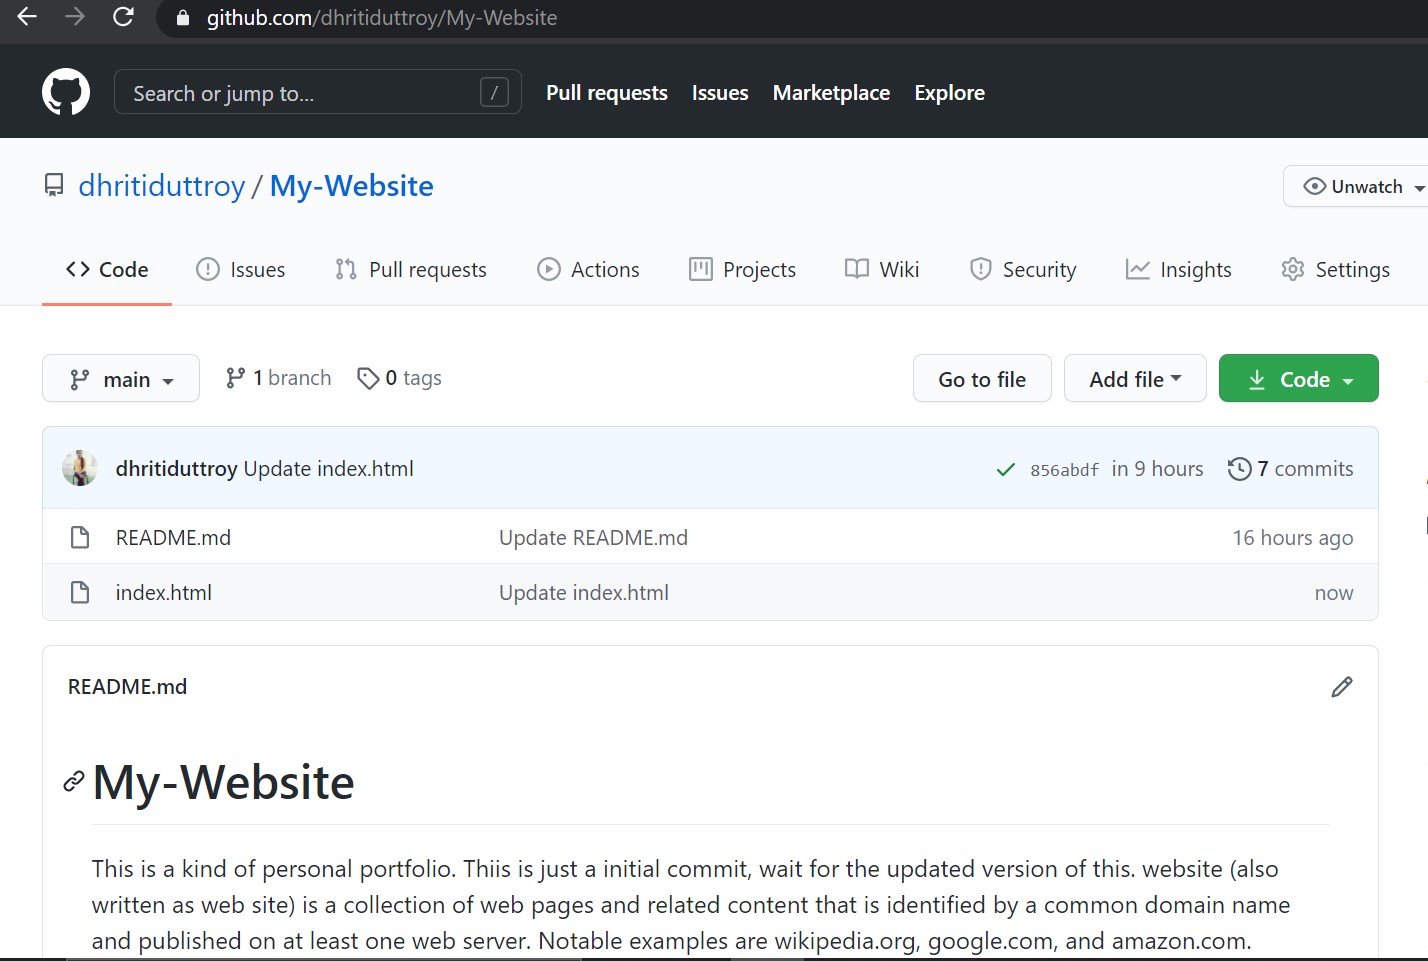The height and width of the screenshot is (961, 1428).
Task: Click the browser forward arrow
Action: tap(75, 17)
